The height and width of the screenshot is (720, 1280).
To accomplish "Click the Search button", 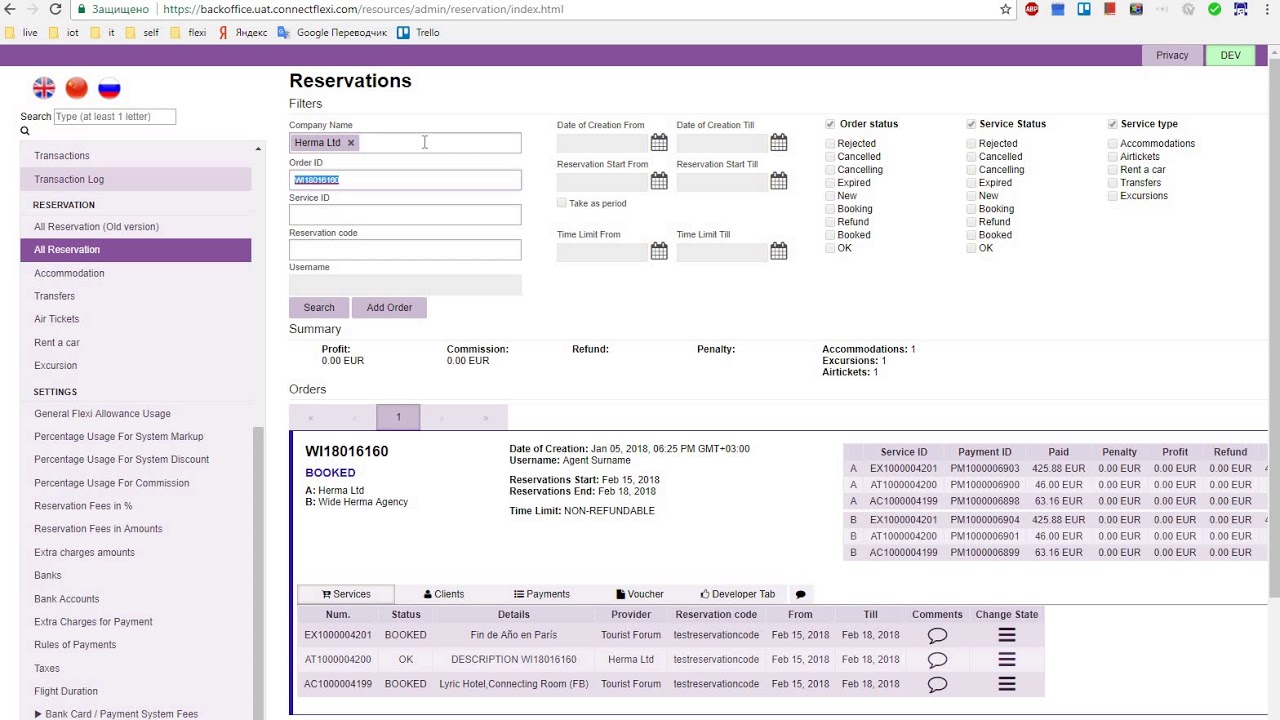I will click(x=319, y=308).
